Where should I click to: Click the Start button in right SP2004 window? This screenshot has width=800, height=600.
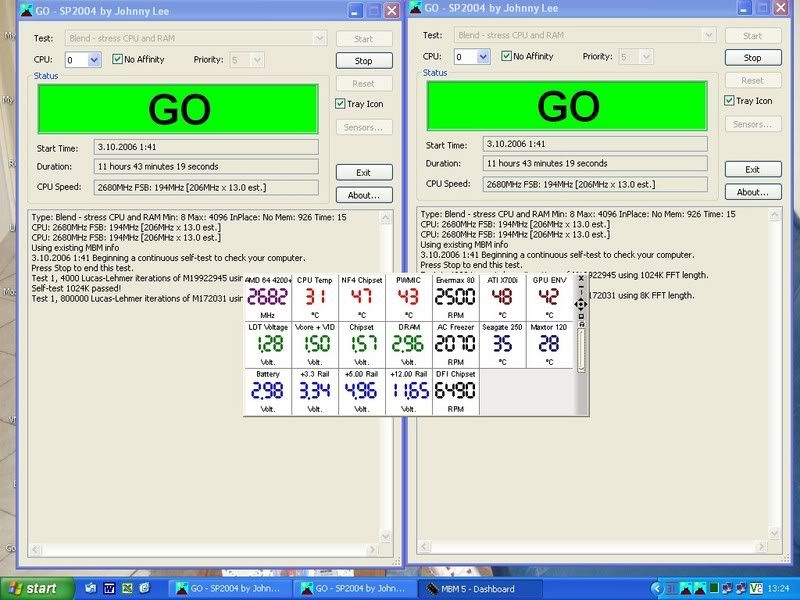tap(753, 36)
